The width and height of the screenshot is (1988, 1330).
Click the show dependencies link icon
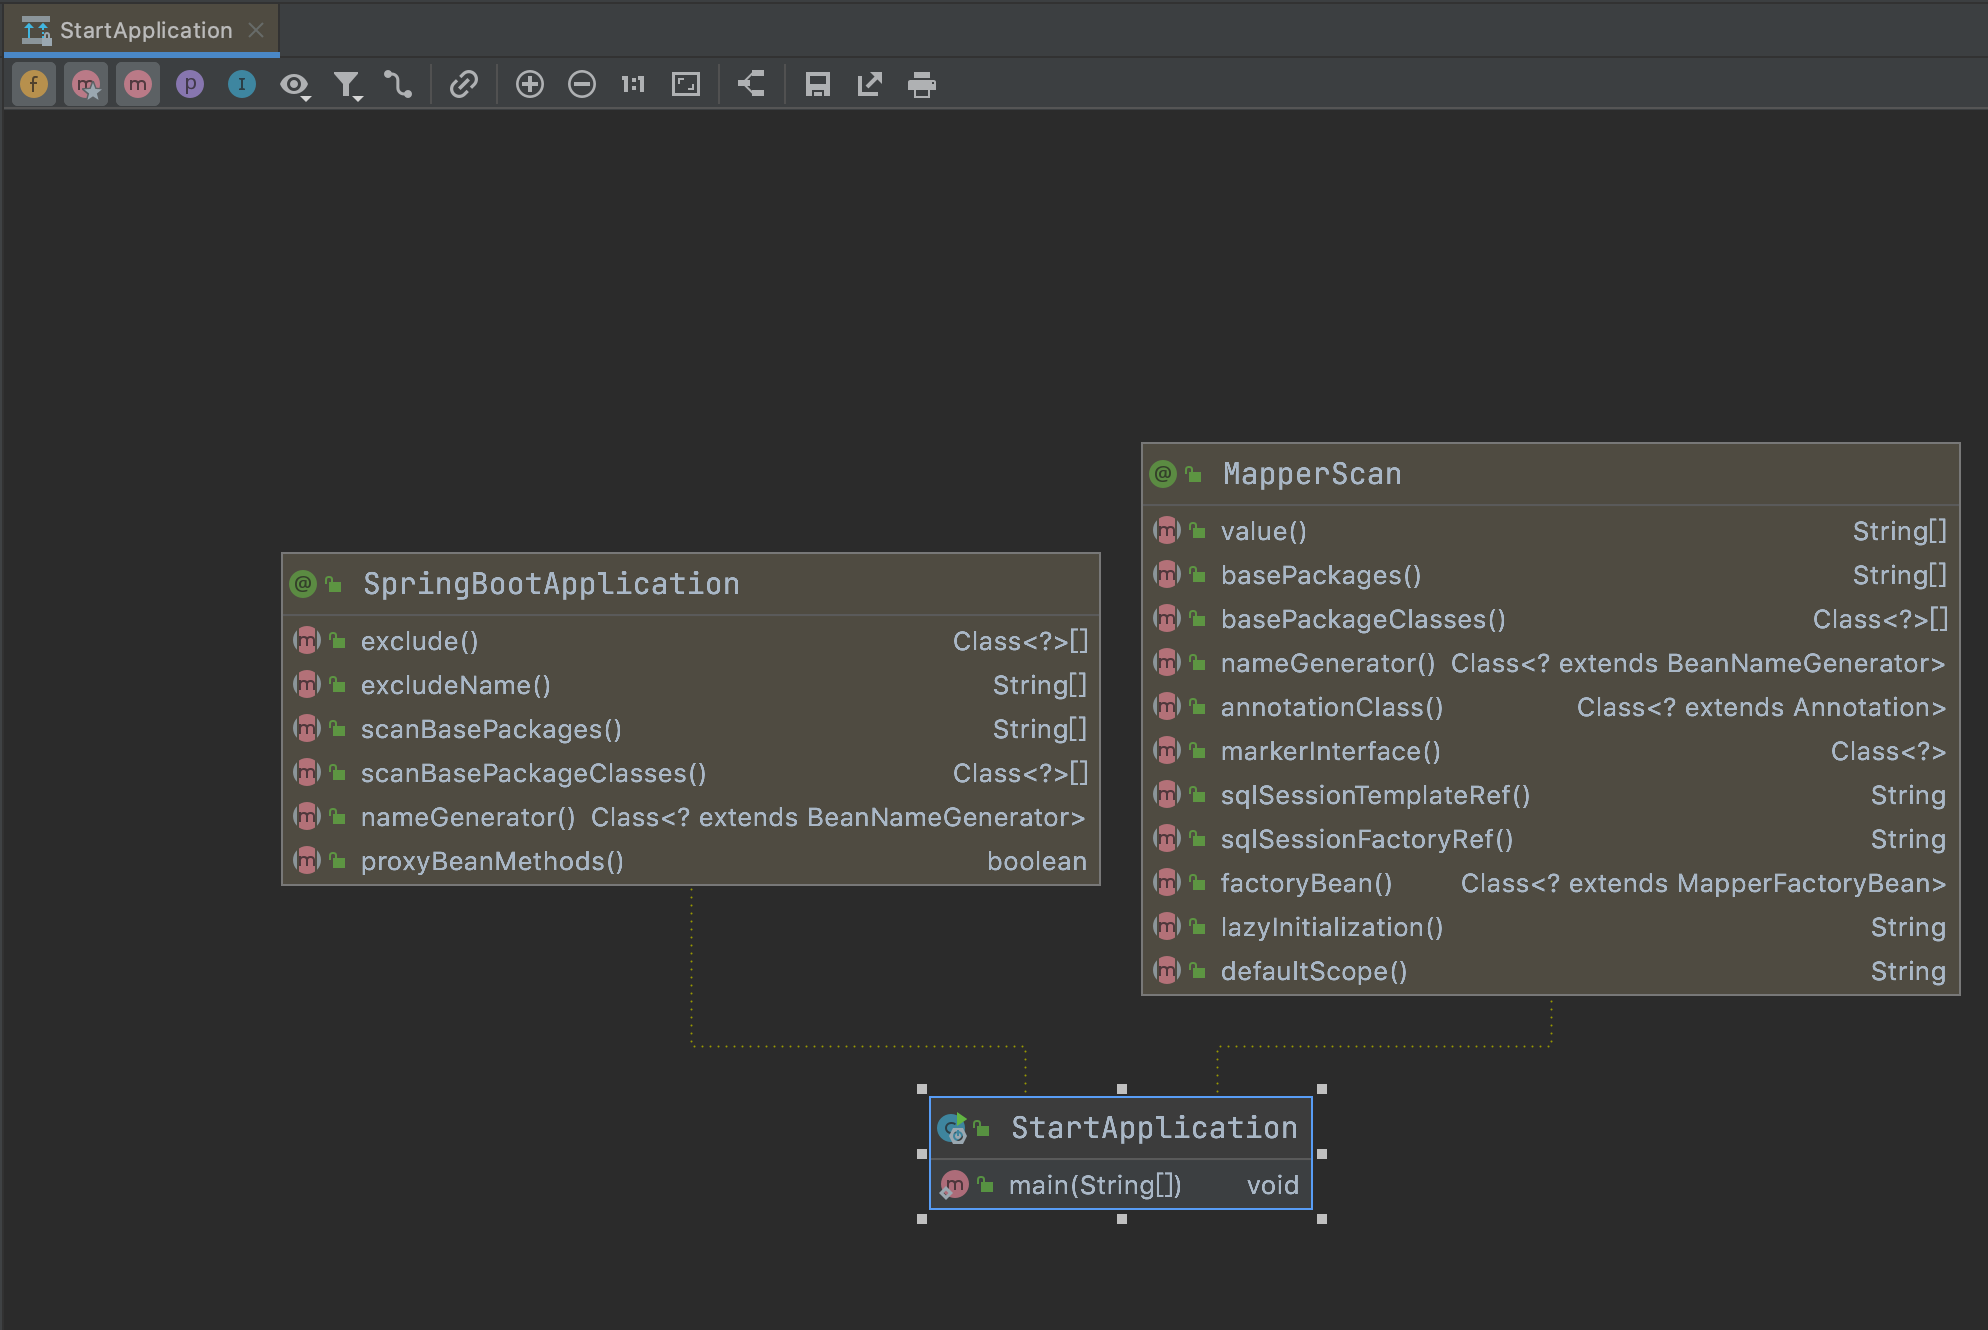click(464, 85)
